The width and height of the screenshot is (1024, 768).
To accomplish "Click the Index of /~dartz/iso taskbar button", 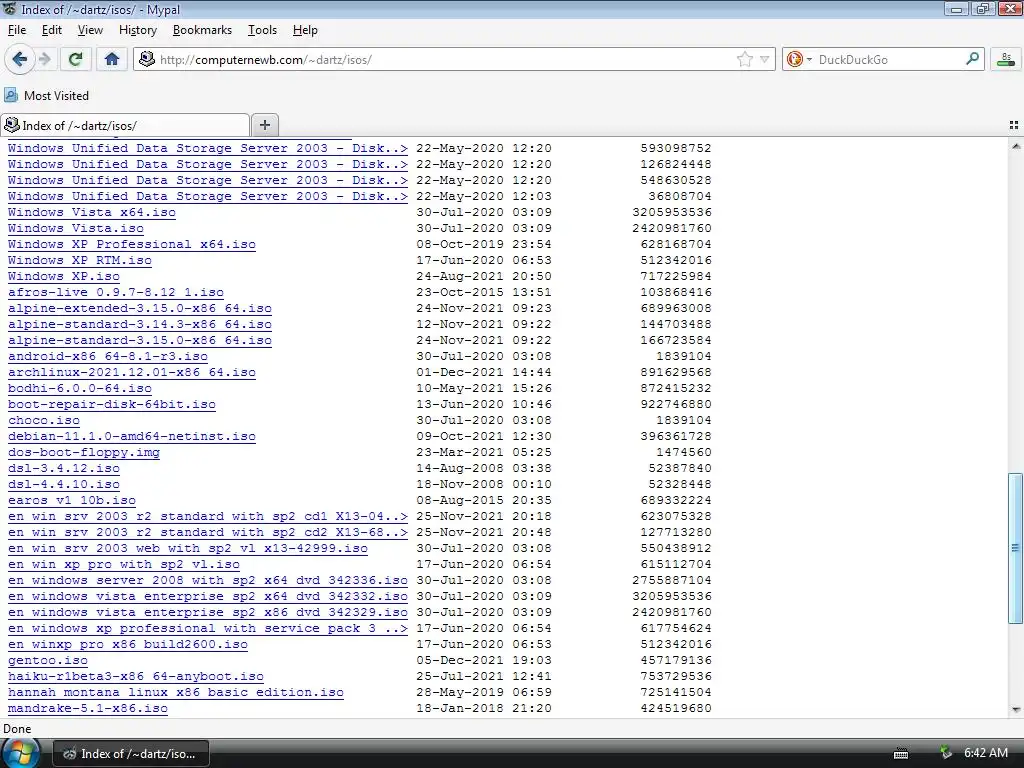I will (131, 754).
